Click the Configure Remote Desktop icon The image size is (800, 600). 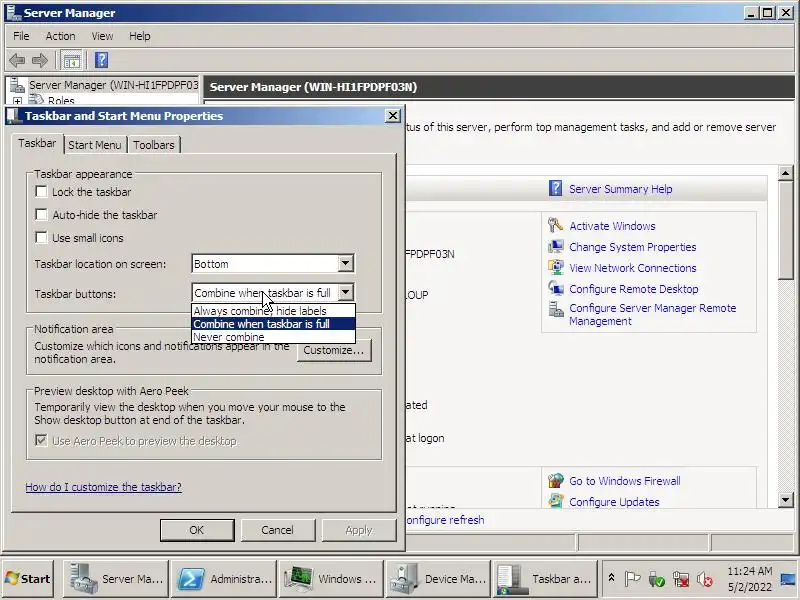click(x=555, y=288)
